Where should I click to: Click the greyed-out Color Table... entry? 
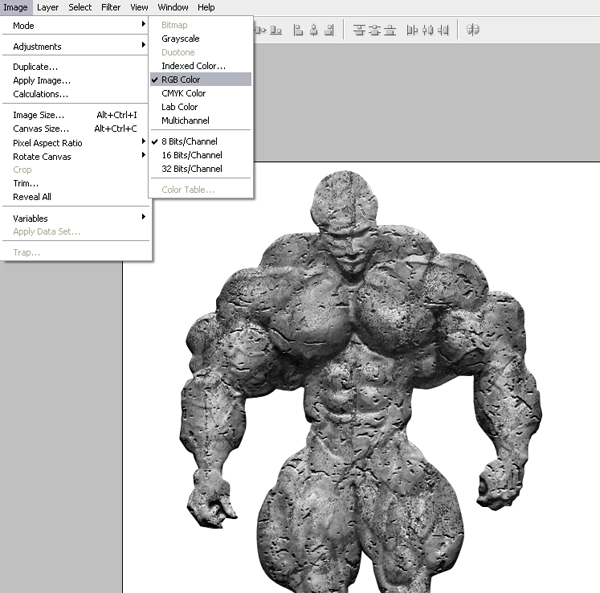[201, 190]
